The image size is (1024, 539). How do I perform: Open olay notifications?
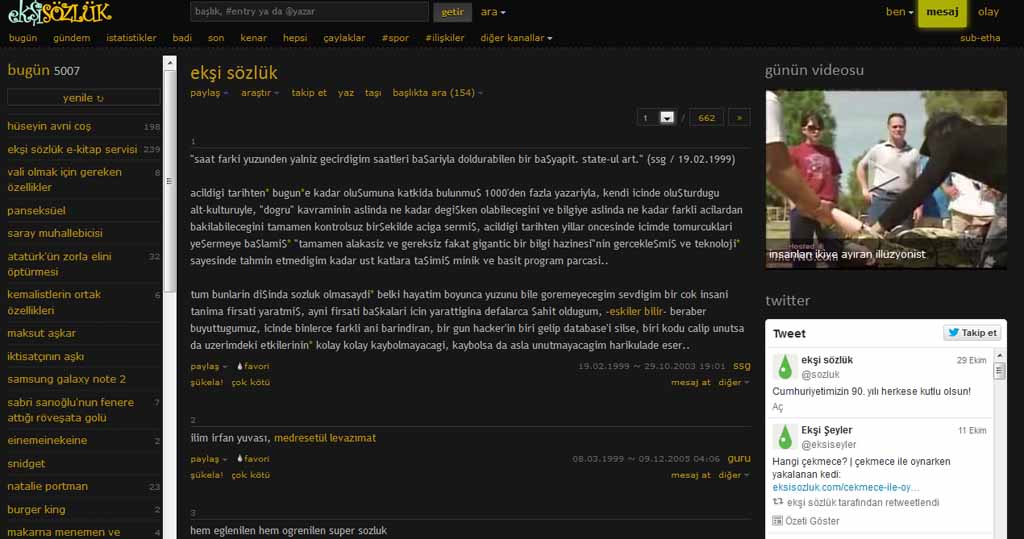click(x=988, y=12)
